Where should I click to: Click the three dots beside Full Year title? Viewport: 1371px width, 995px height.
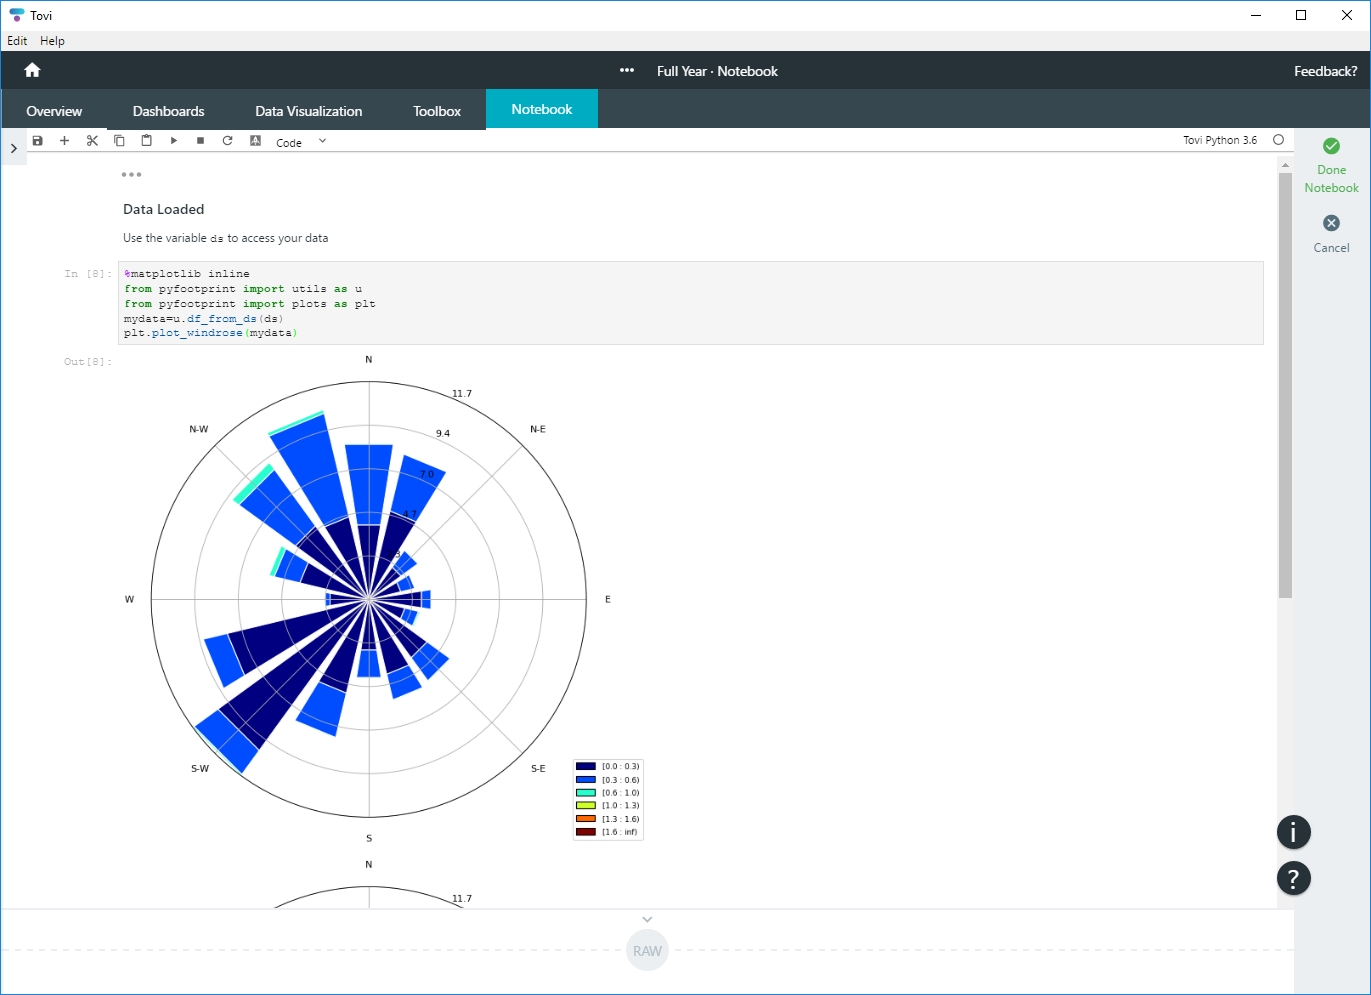[x=627, y=71]
